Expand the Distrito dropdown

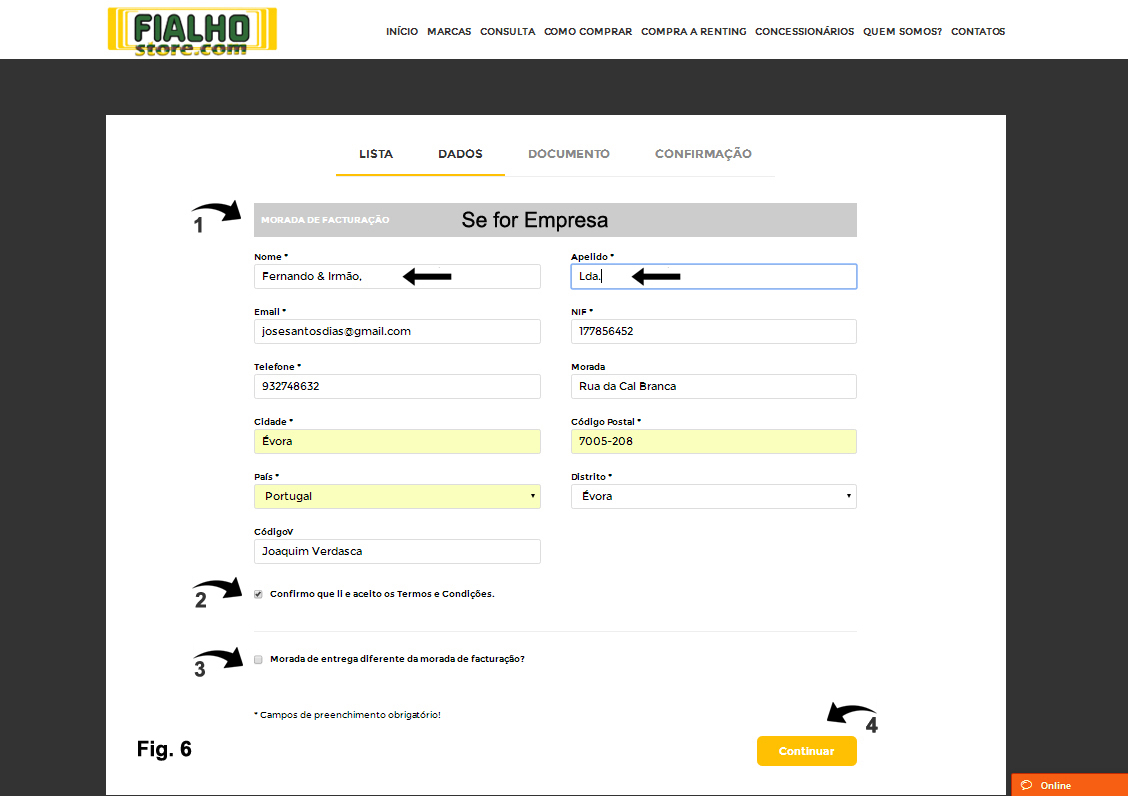713,496
